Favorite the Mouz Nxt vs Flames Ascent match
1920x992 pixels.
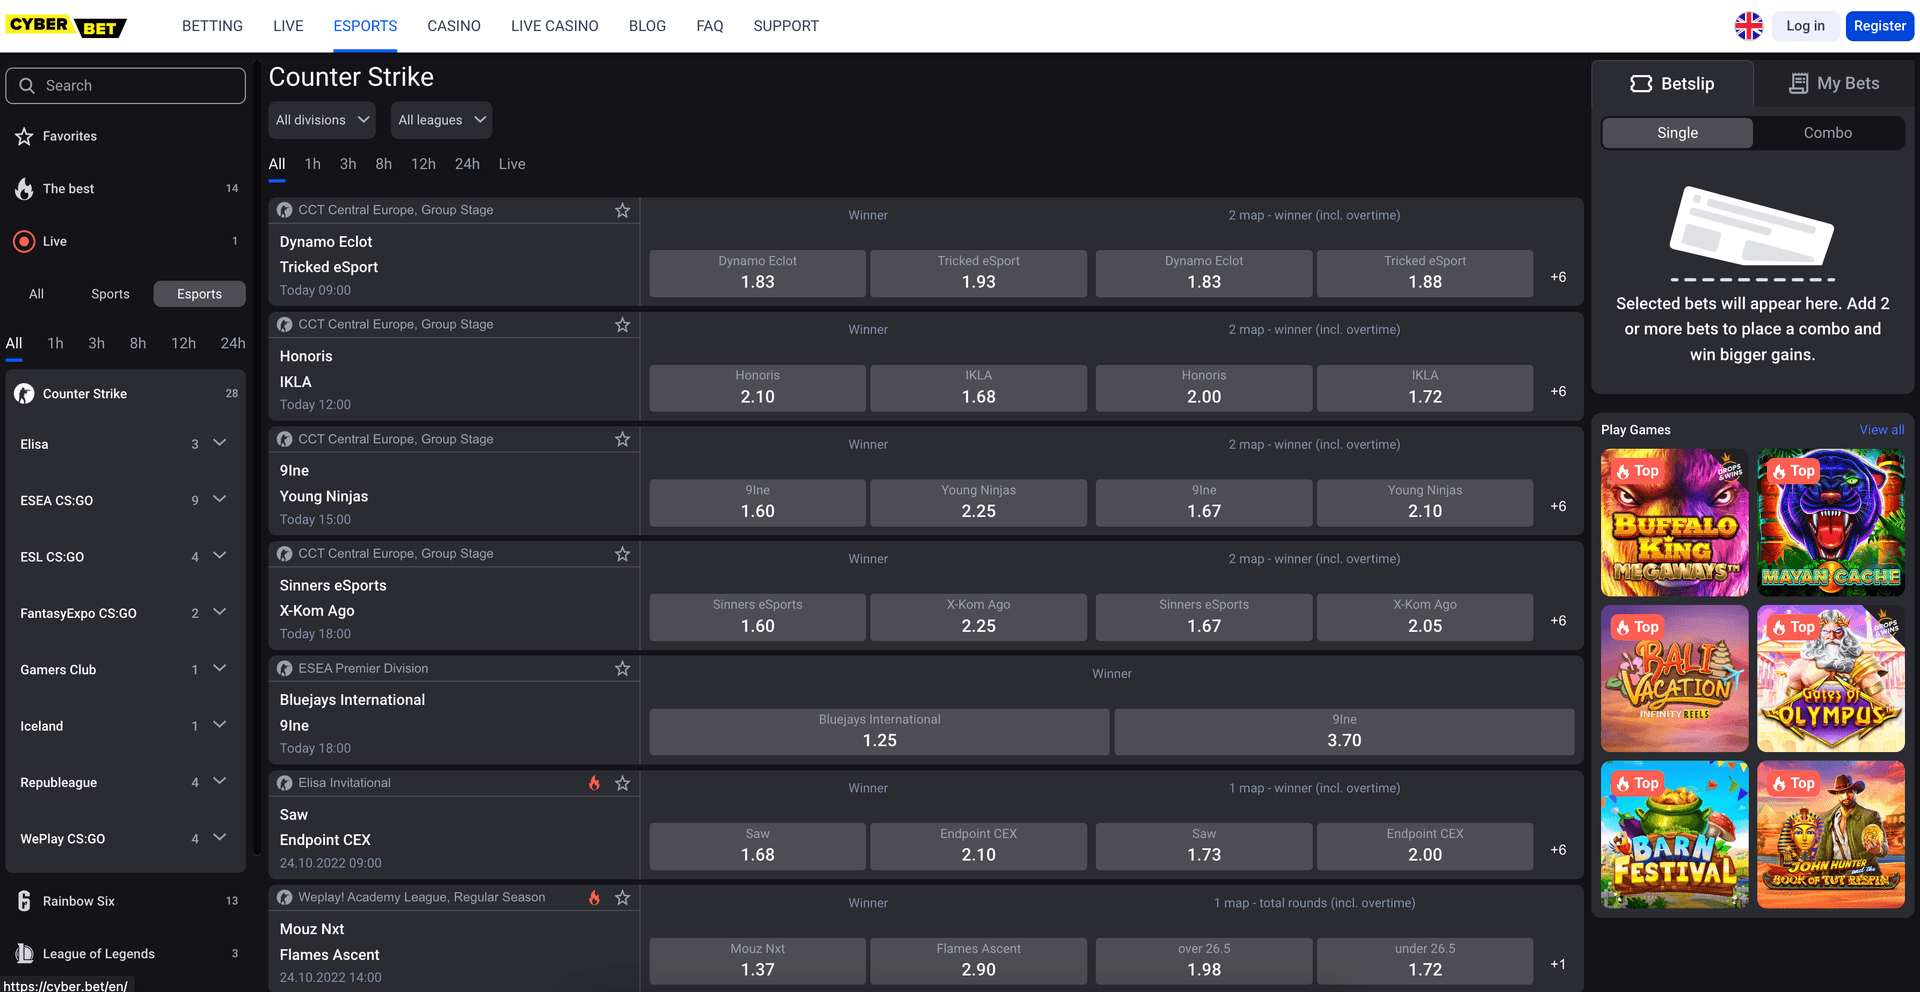point(622,898)
